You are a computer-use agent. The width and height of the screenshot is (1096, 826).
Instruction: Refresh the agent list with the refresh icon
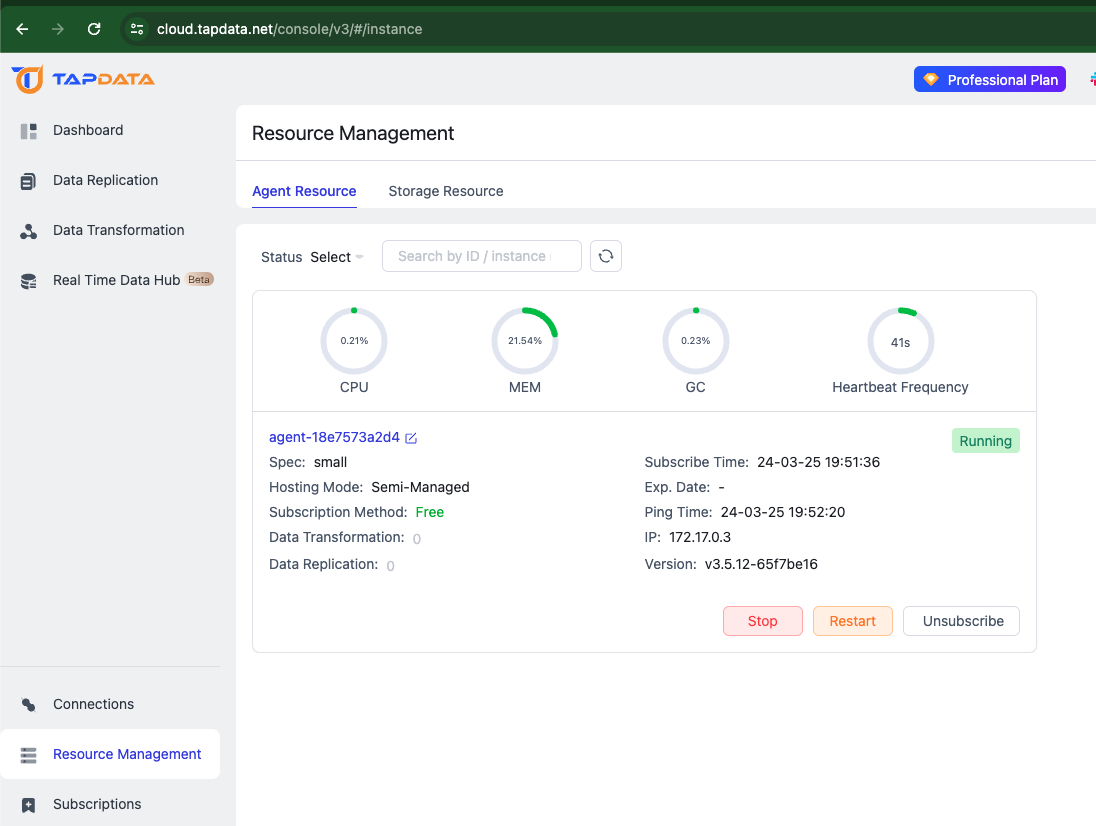point(606,256)
